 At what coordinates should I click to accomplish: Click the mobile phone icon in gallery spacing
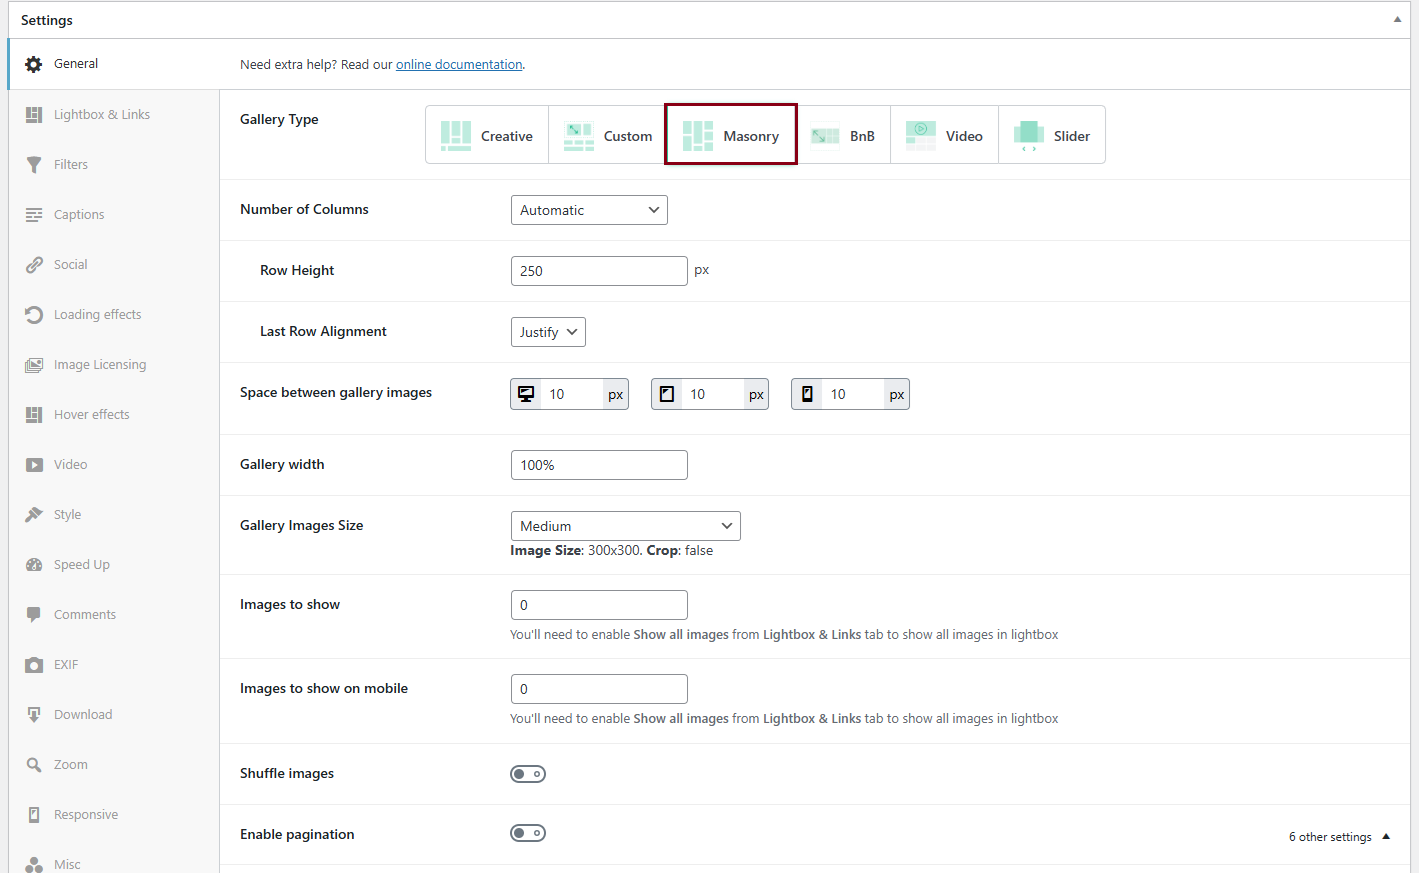point(807,394)
